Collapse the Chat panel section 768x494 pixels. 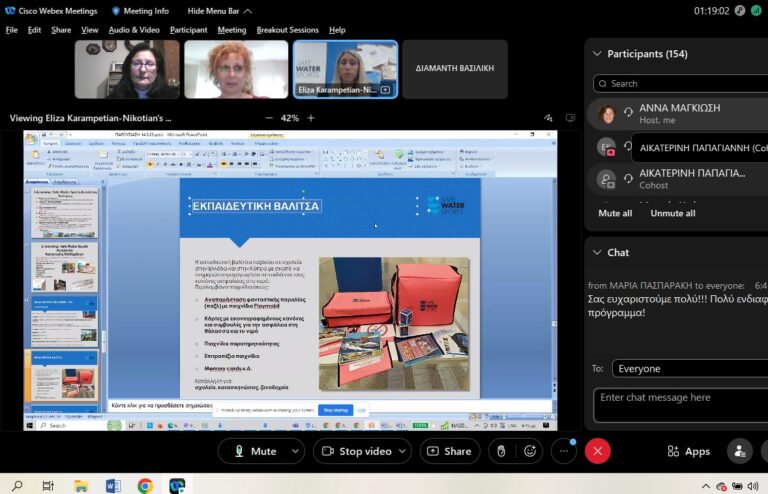pos(597,253)
